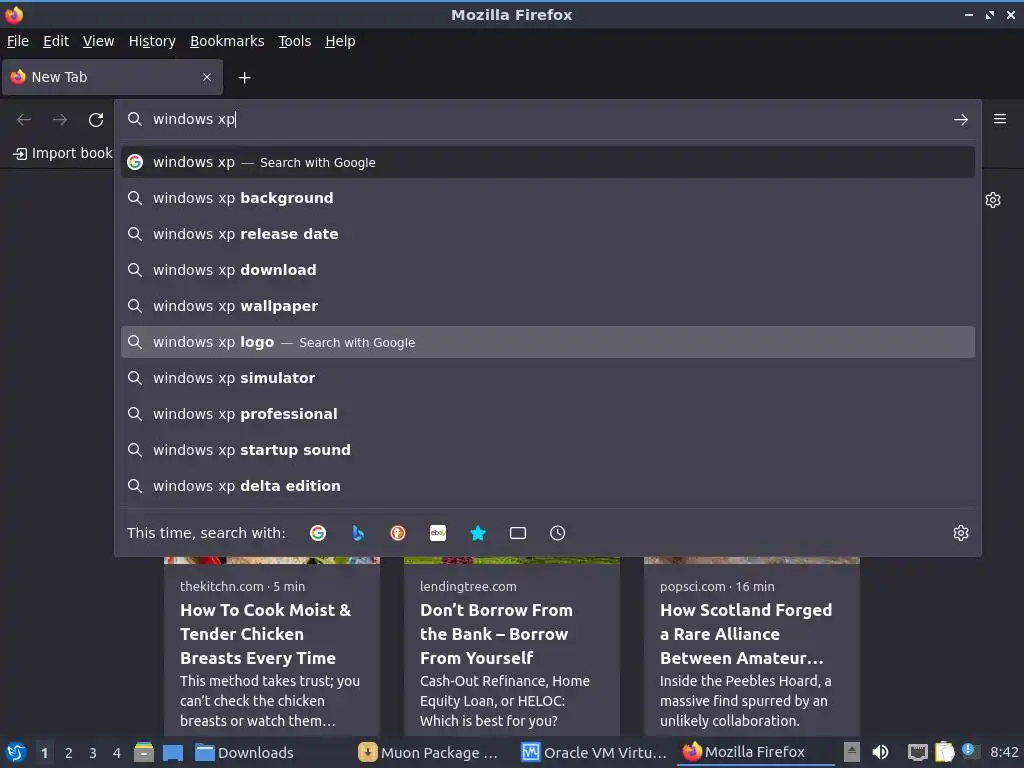The width and height of the screenshot is (1024, 768).
Task: Pick 'windows xp wallpaper' suggestion
Action: click(x=548, y=306)
